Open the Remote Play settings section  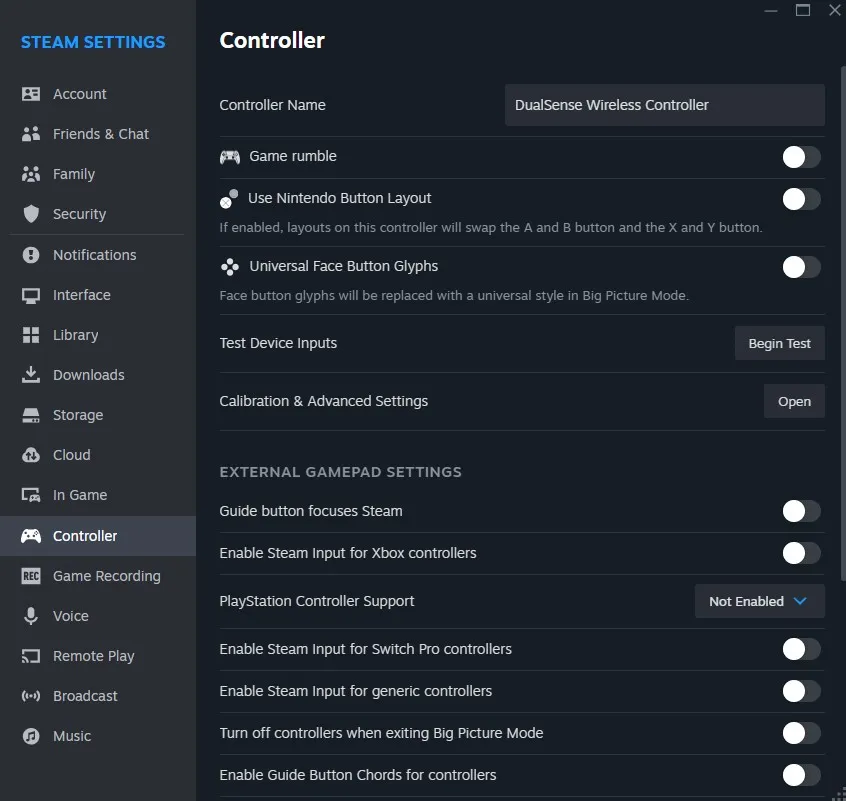coord(93,656)
